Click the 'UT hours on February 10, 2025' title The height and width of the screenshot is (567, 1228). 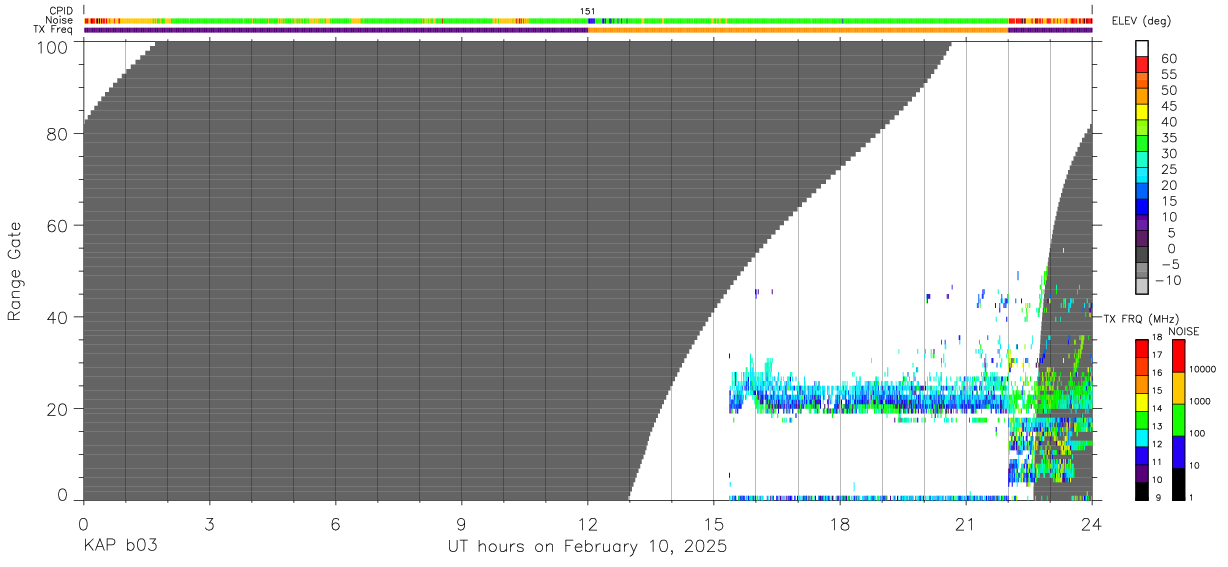coord(588,547)
